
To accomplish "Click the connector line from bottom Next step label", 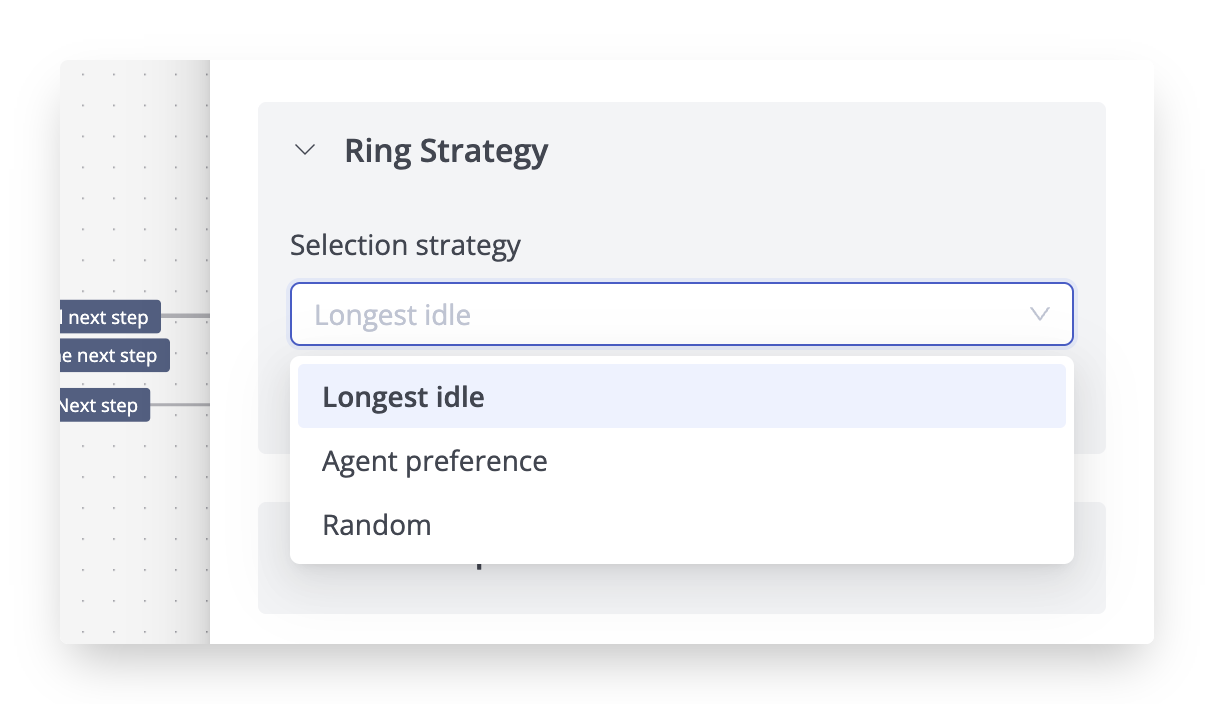I will click(180, 405).
